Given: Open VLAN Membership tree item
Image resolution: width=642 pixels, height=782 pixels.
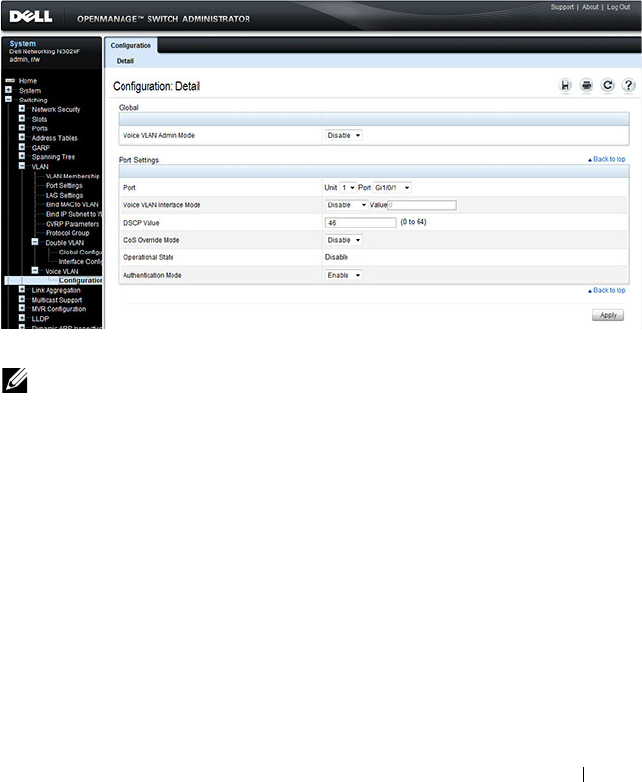Looking at the screenshot, I should [x=72, y=177].
